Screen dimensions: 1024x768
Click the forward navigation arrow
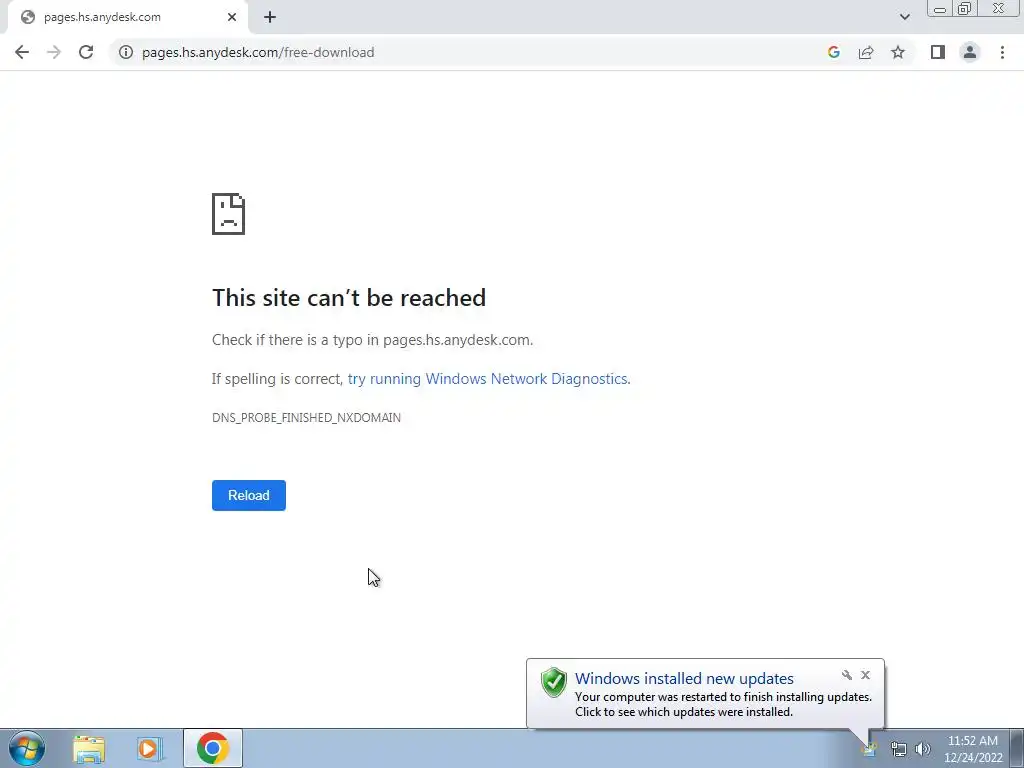pyautogui.click(x=54, y=52)
